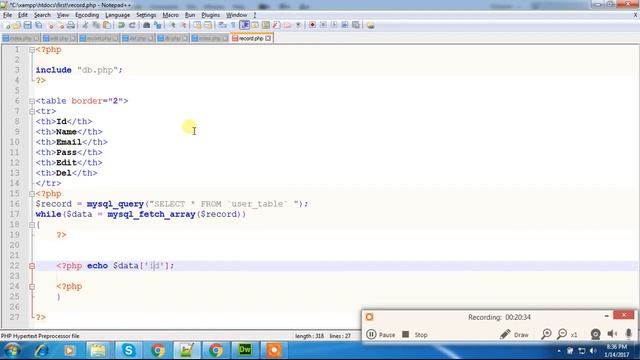This screenshot has width=640, height=360.
Task: Click the Save All toolbar icon
Action: 38,25
